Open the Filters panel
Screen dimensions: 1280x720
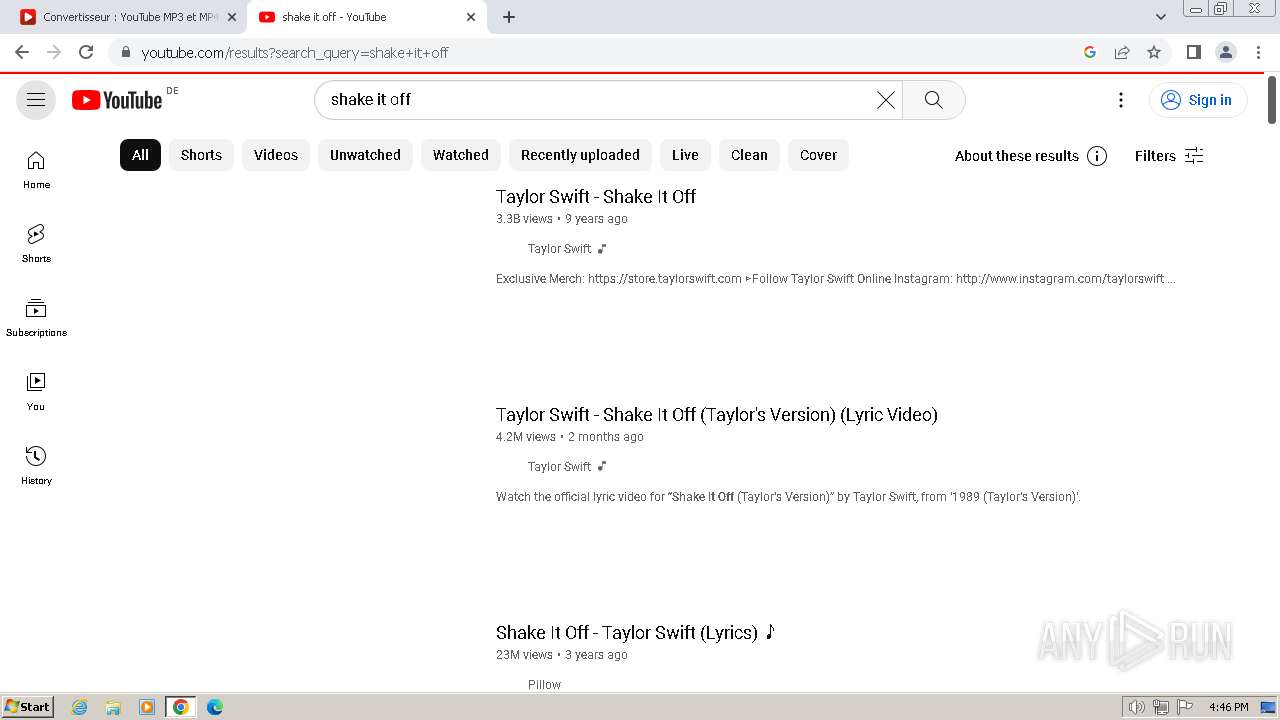click(1169, 156)
